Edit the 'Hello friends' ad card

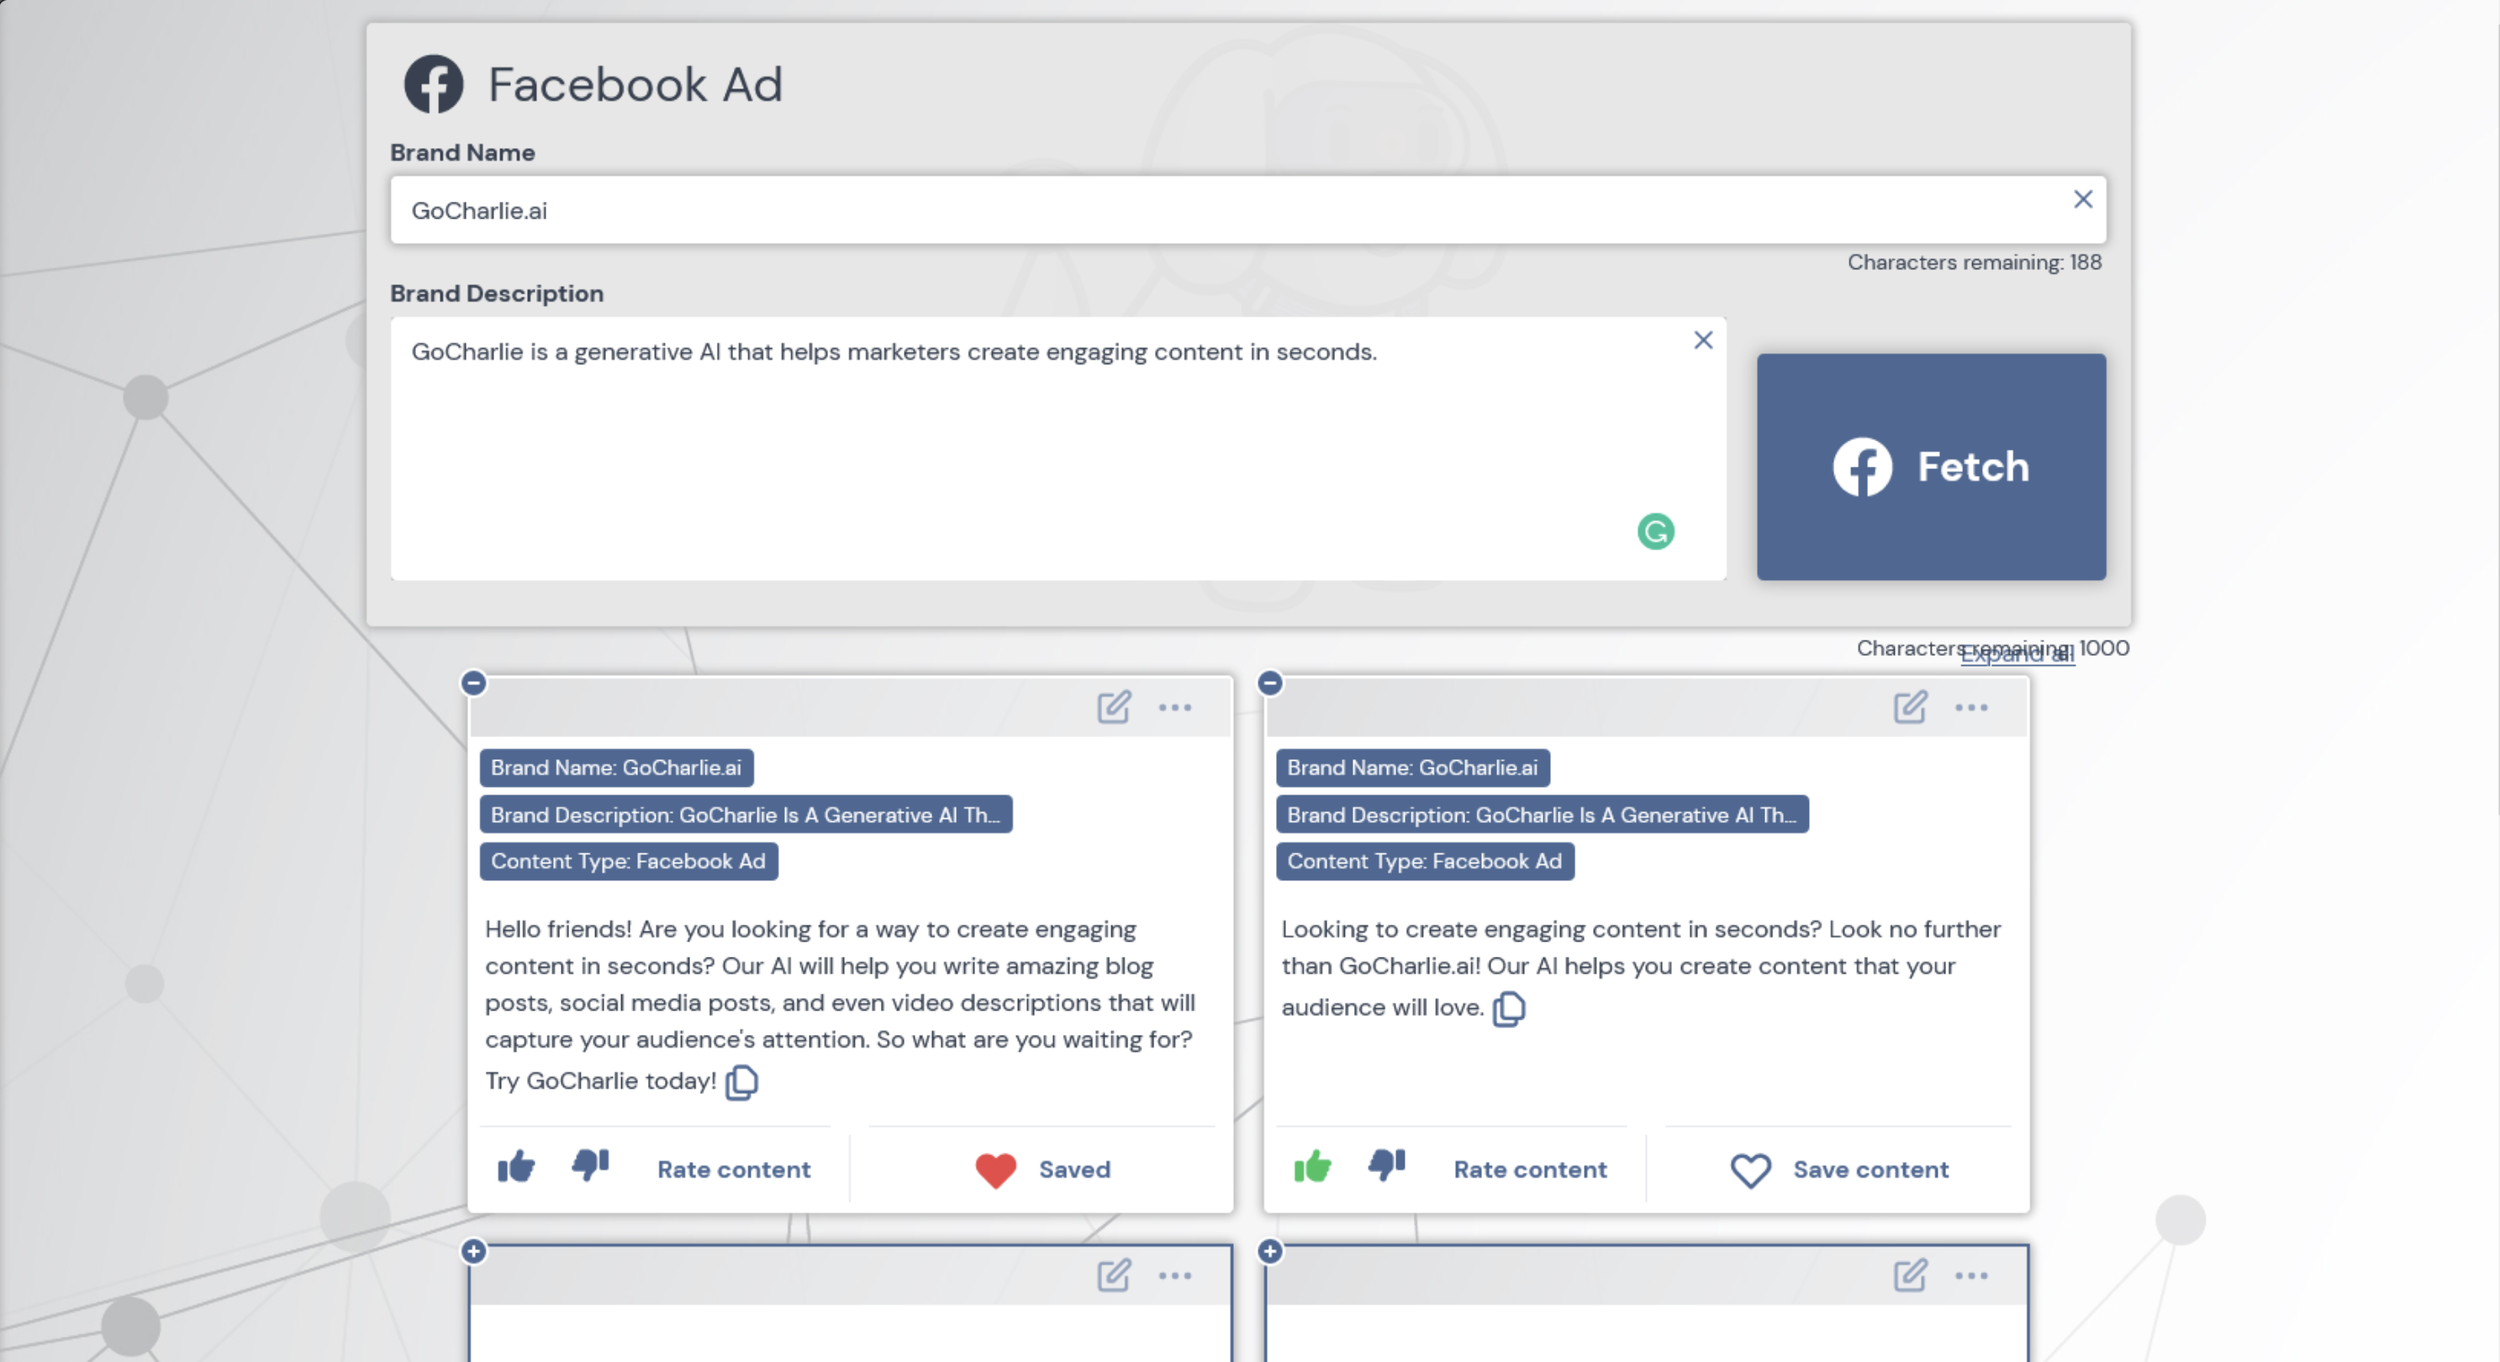point(1114,707)
